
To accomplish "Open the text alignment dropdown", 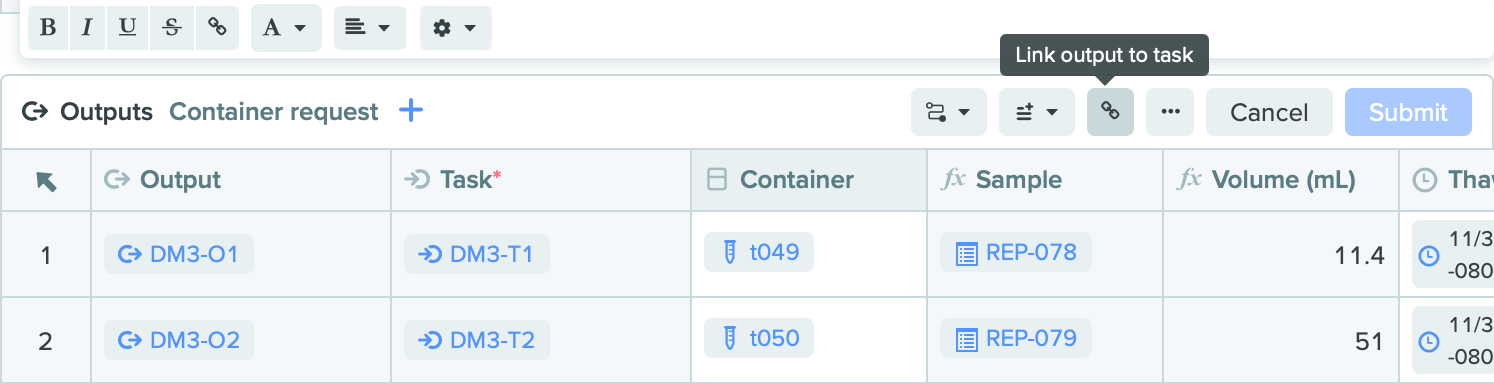I will click(x=369, y=28).
